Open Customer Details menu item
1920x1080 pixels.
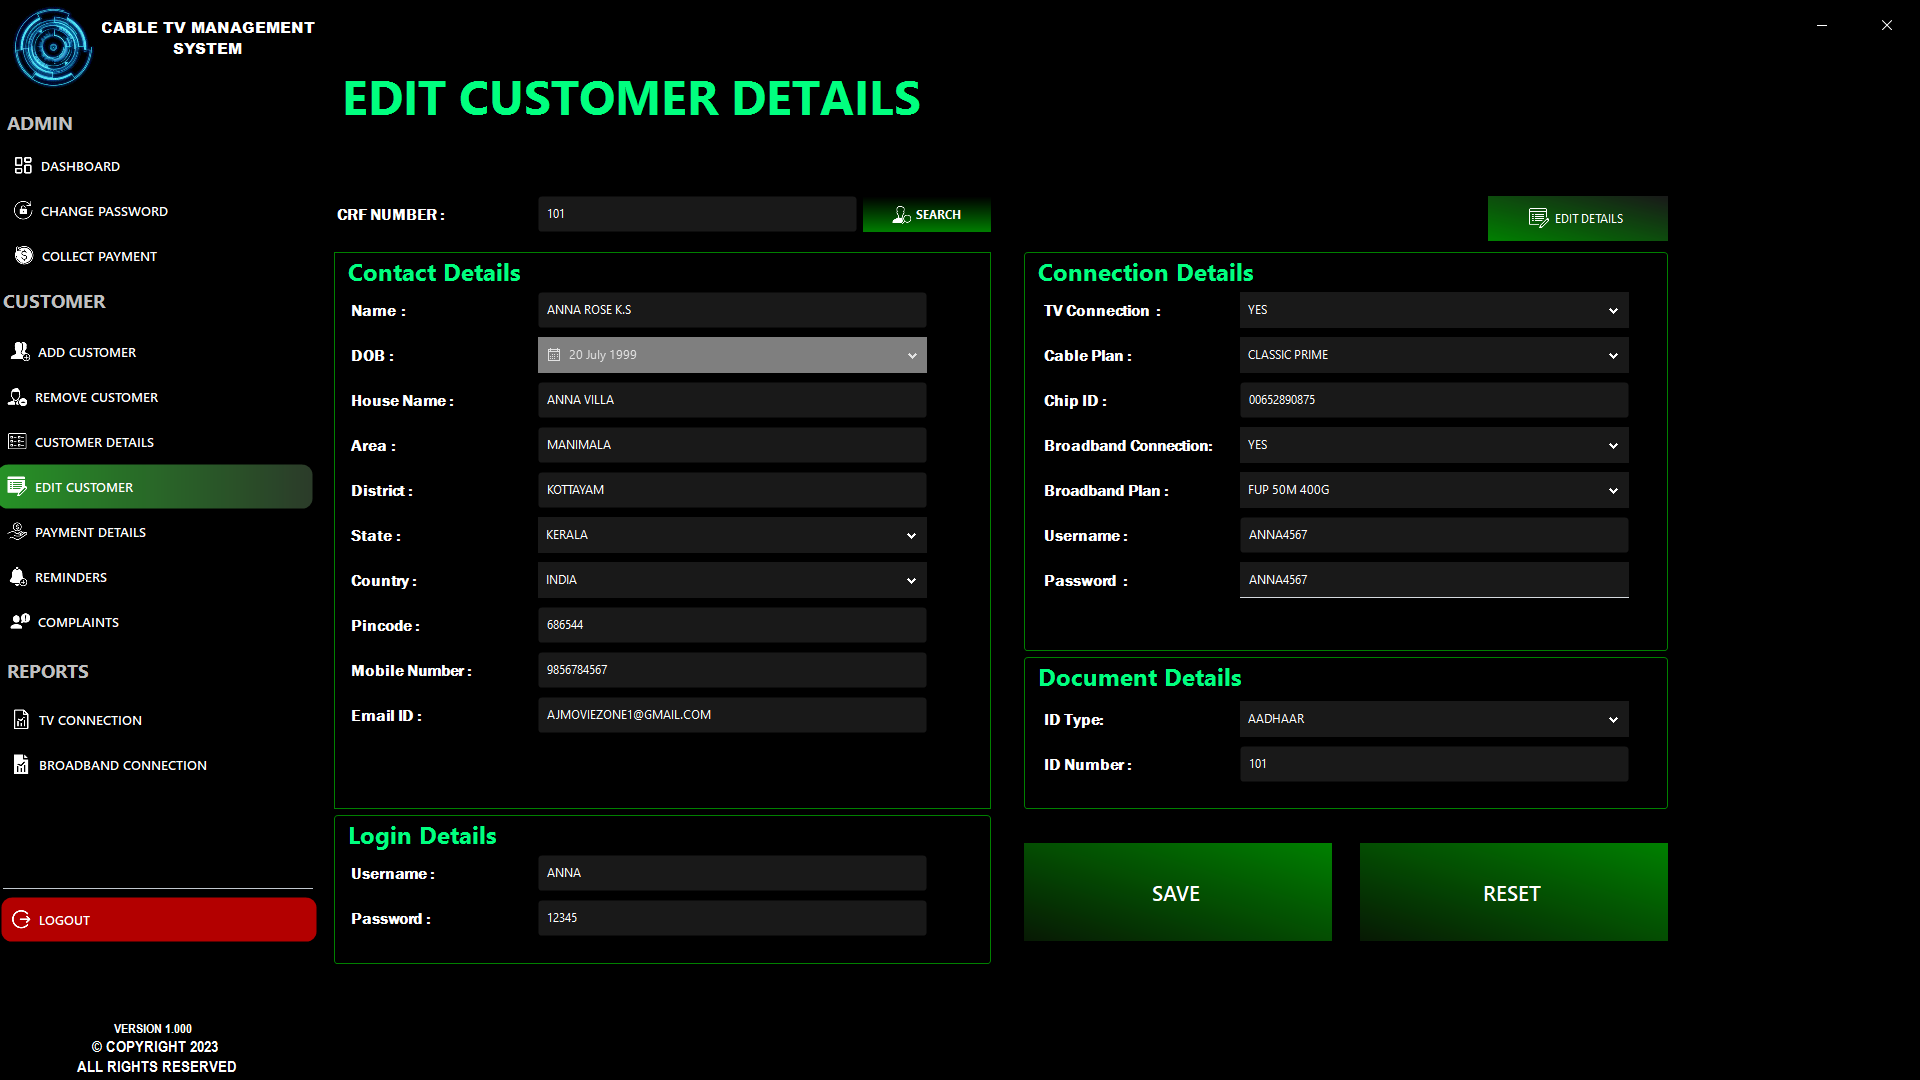point(94,442)
